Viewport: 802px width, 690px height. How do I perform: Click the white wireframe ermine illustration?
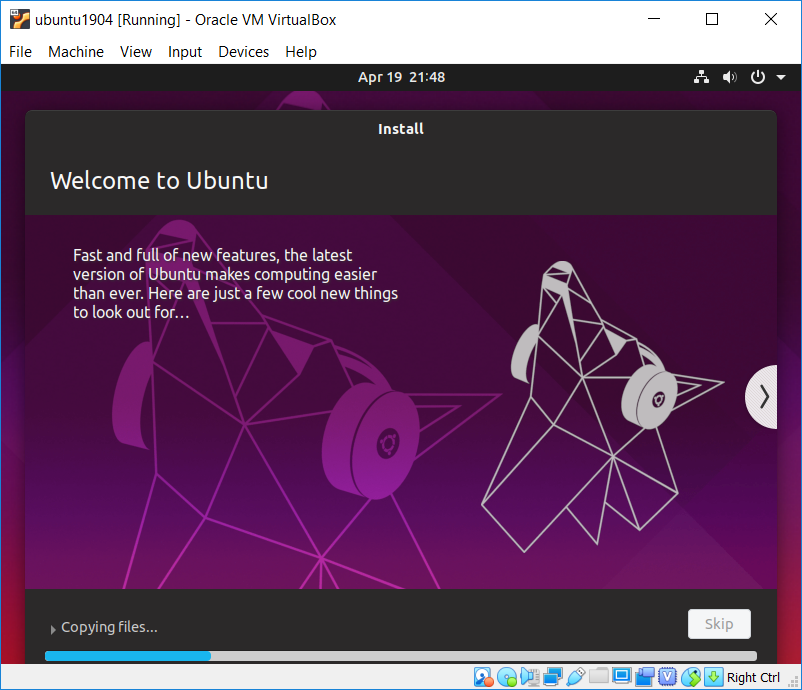(603, 407)
